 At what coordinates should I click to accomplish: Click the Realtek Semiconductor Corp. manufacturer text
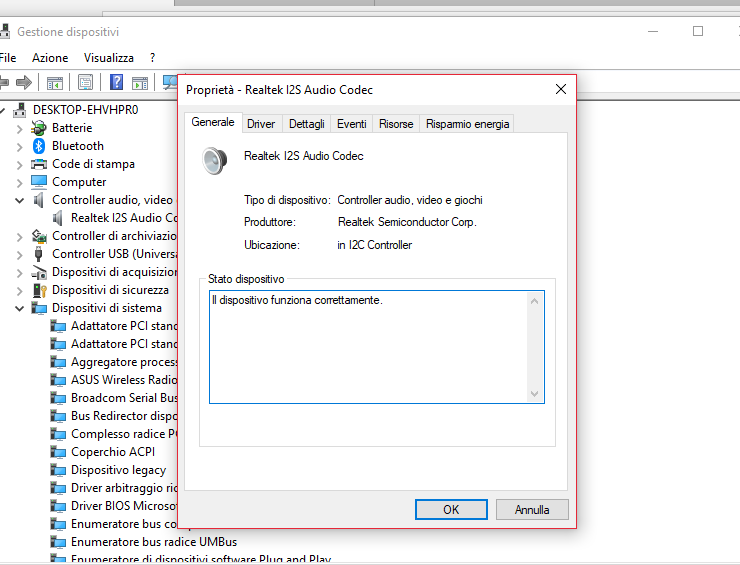click(x=407, y=222)
